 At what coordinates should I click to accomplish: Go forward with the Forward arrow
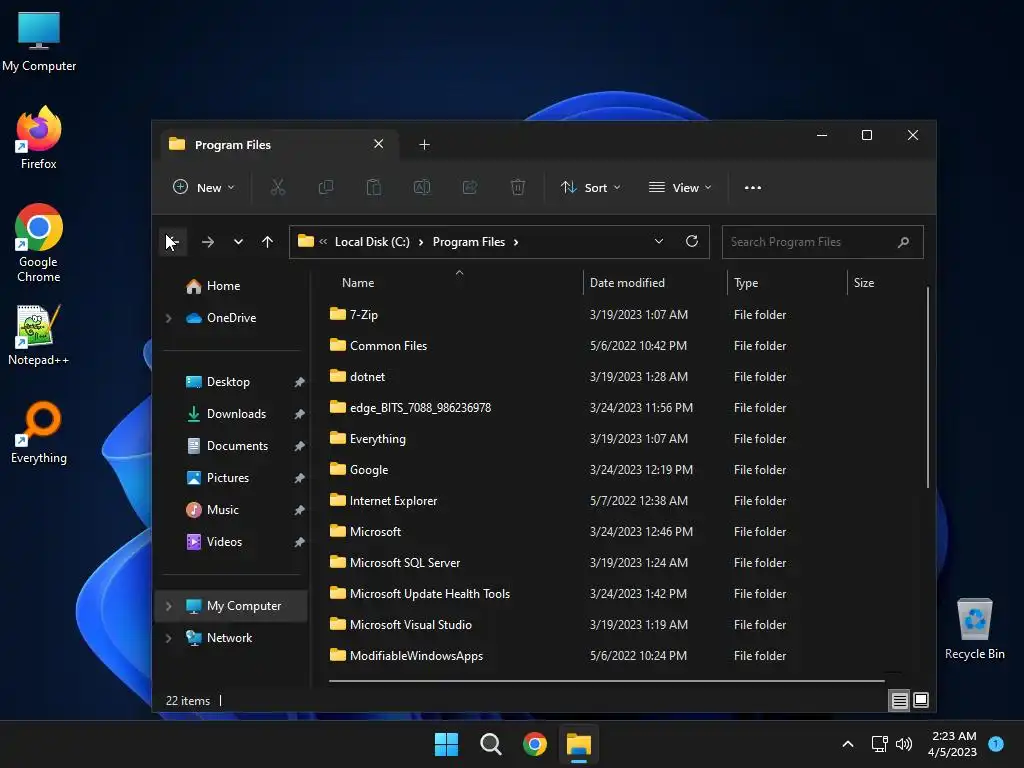[208, 242]
